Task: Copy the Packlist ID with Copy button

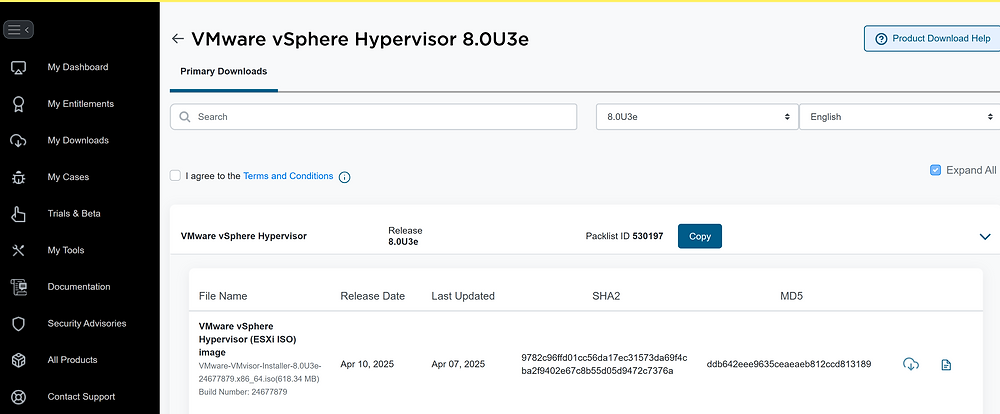Action: (700, 236)
